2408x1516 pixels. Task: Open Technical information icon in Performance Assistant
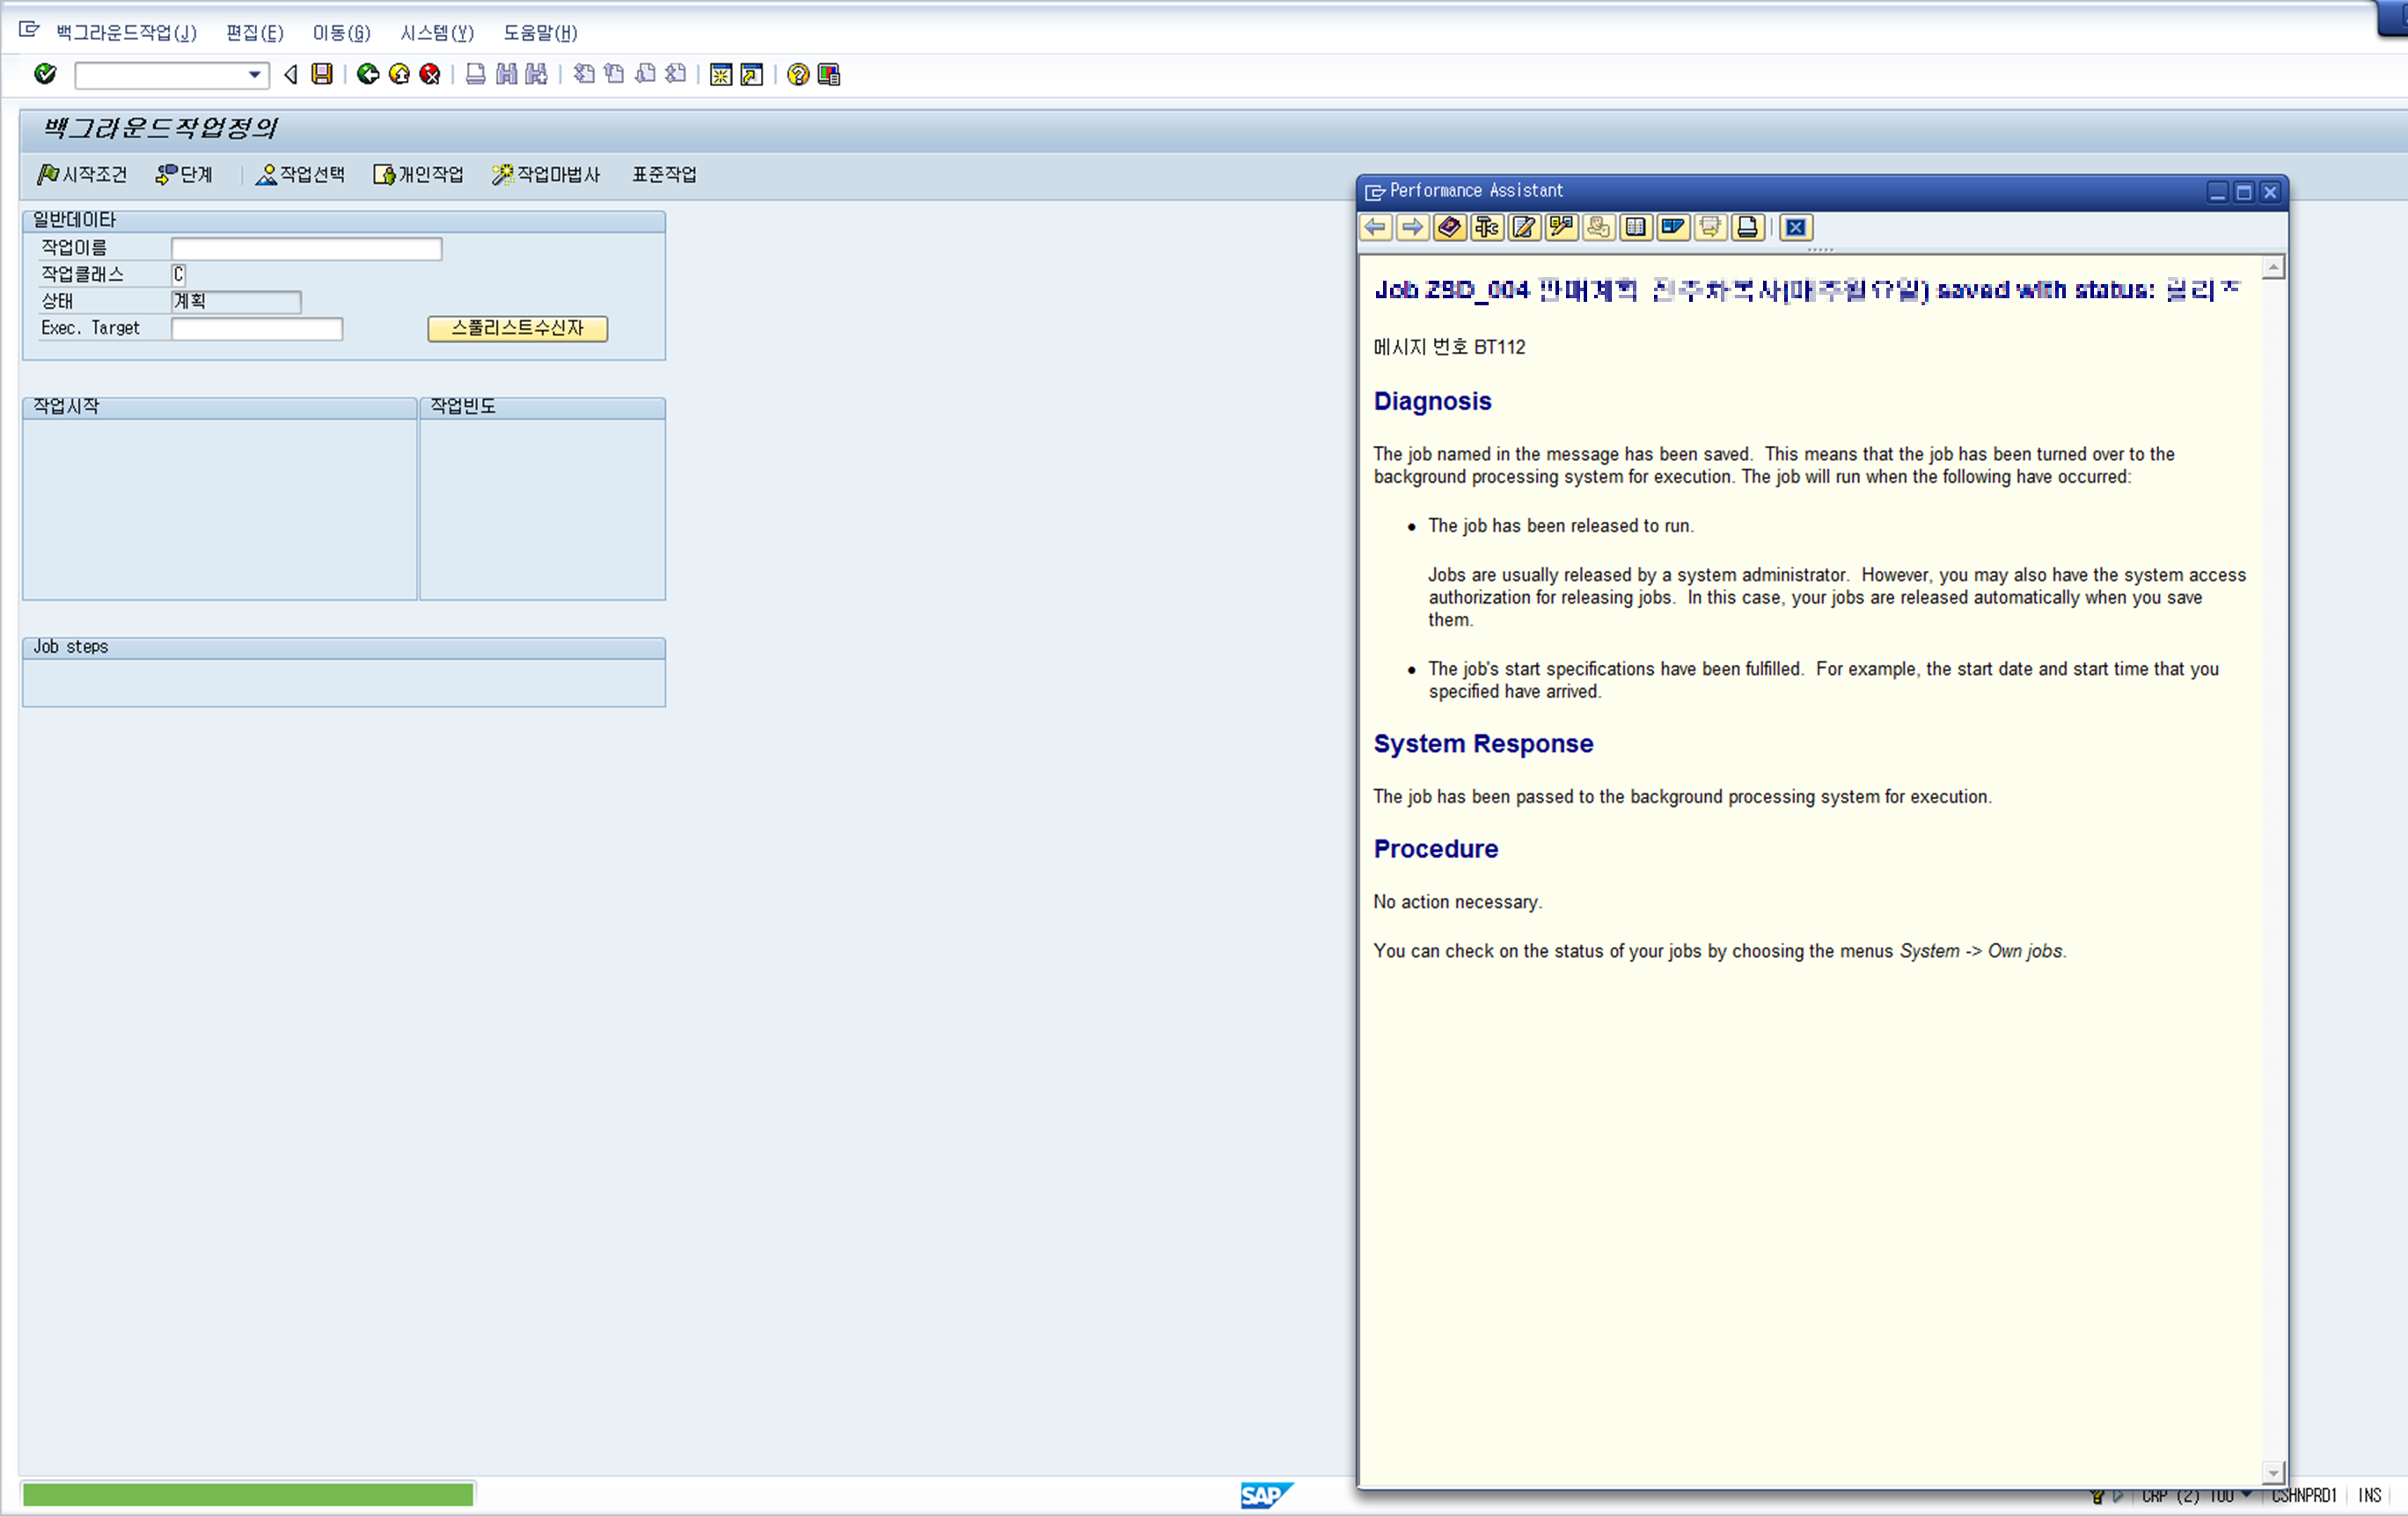pos(1487,227)
